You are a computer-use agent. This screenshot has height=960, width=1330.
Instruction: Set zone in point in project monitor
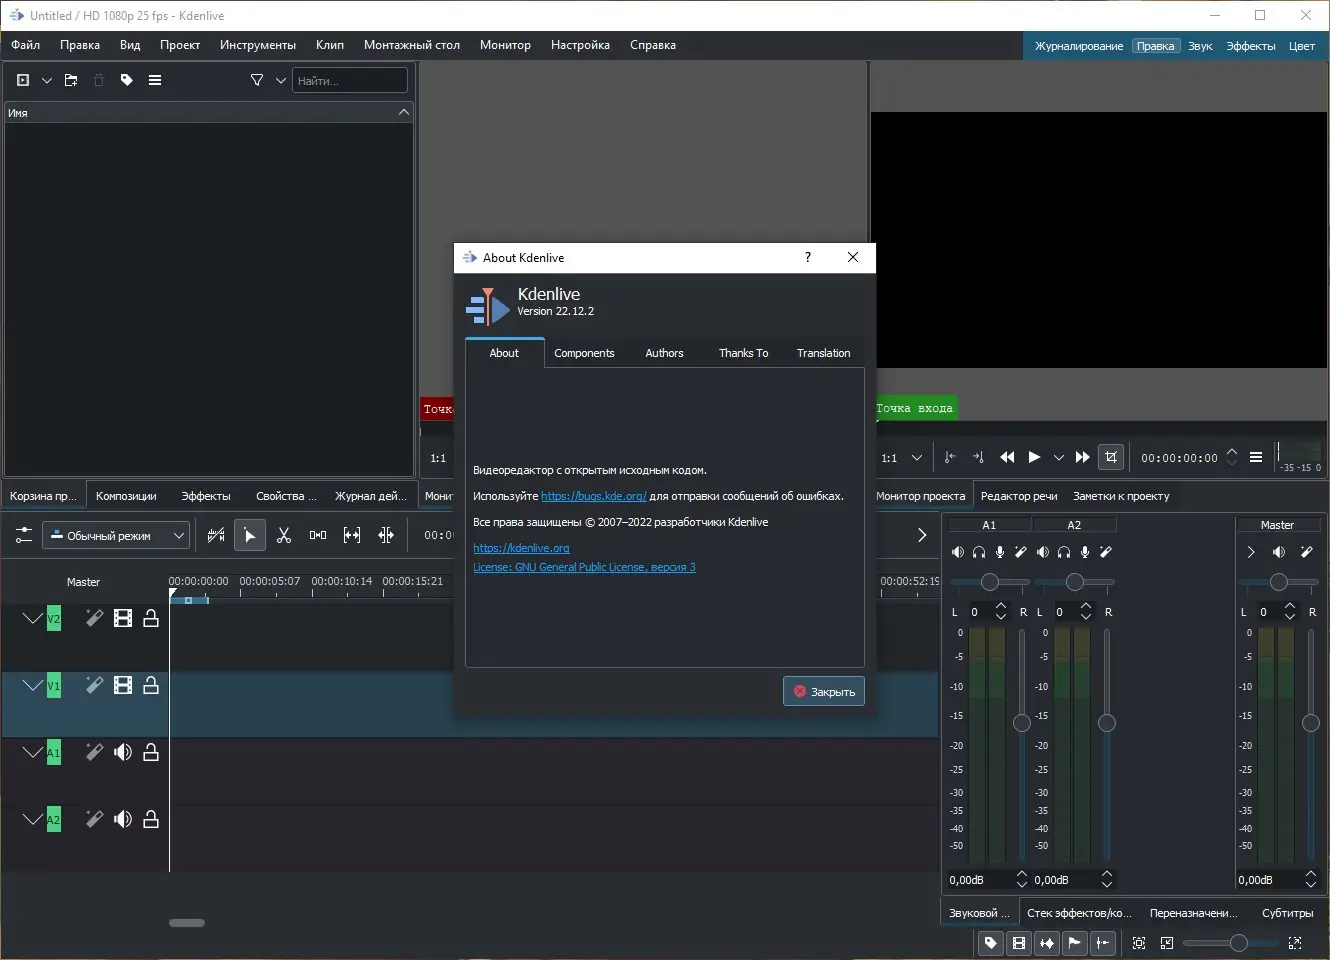(950, 457)
